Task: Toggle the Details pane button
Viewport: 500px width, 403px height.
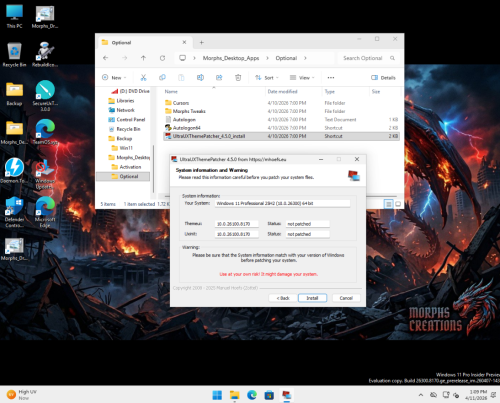Action: 383,78
